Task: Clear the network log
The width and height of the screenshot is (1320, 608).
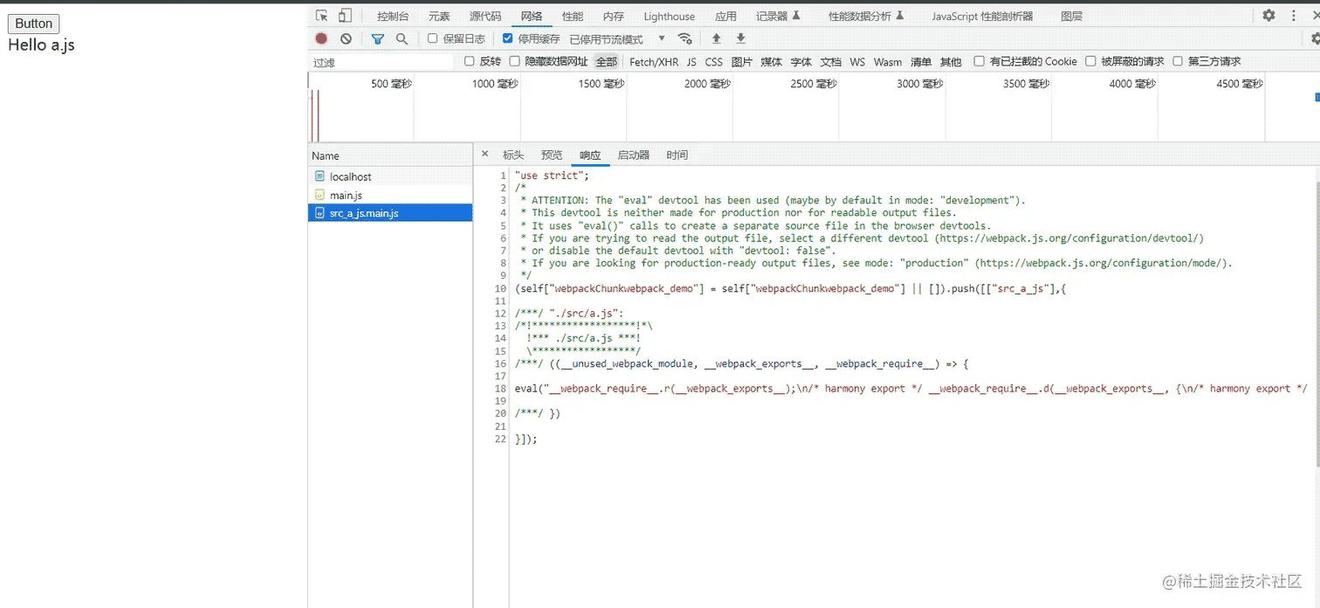Action: [346, 39]
